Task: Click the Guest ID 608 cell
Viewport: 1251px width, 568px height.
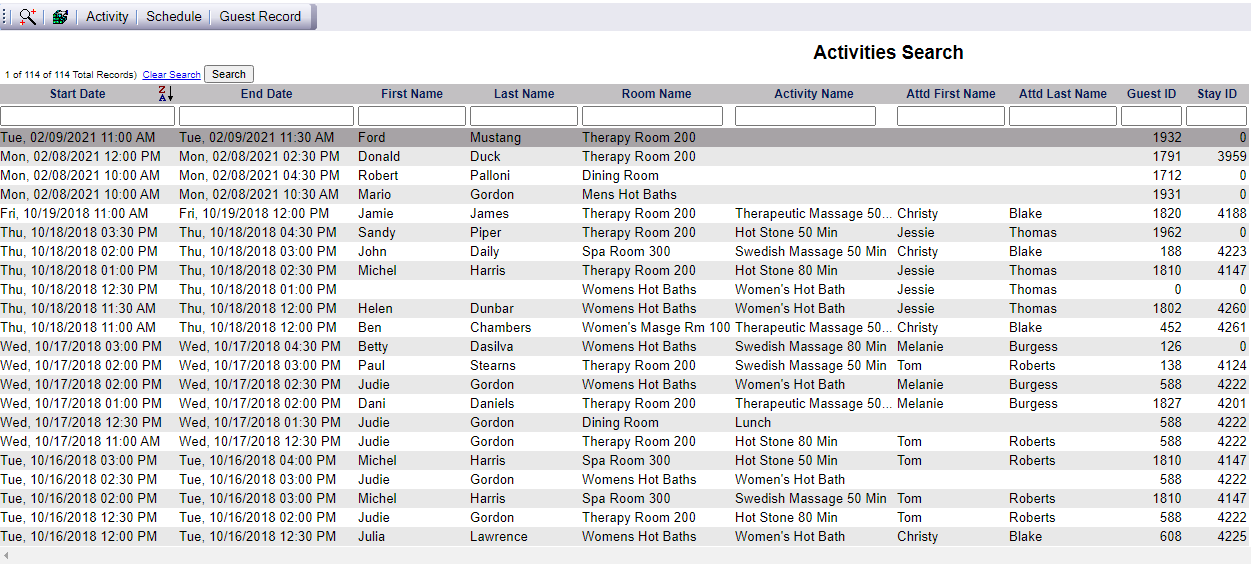Action: coord(1170,536)
